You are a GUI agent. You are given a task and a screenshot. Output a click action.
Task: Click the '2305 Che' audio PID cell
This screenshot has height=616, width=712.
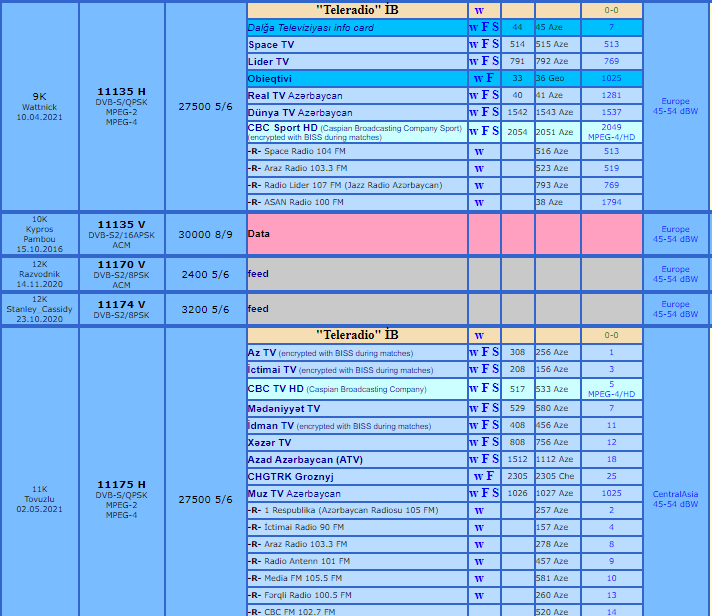point(558,476)
